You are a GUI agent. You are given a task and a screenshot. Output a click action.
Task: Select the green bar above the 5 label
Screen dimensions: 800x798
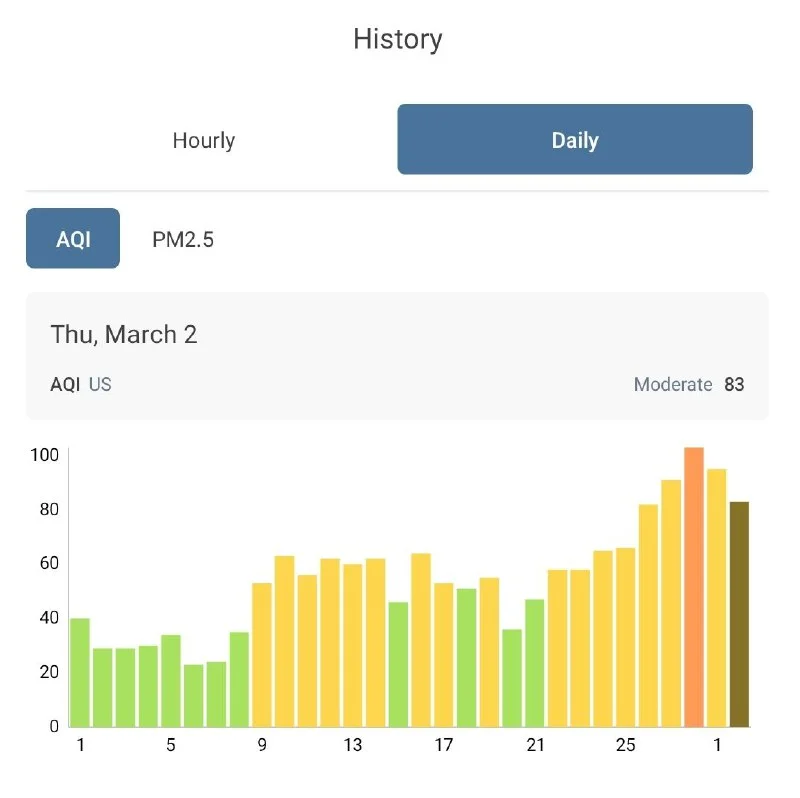tap(171, 680)
